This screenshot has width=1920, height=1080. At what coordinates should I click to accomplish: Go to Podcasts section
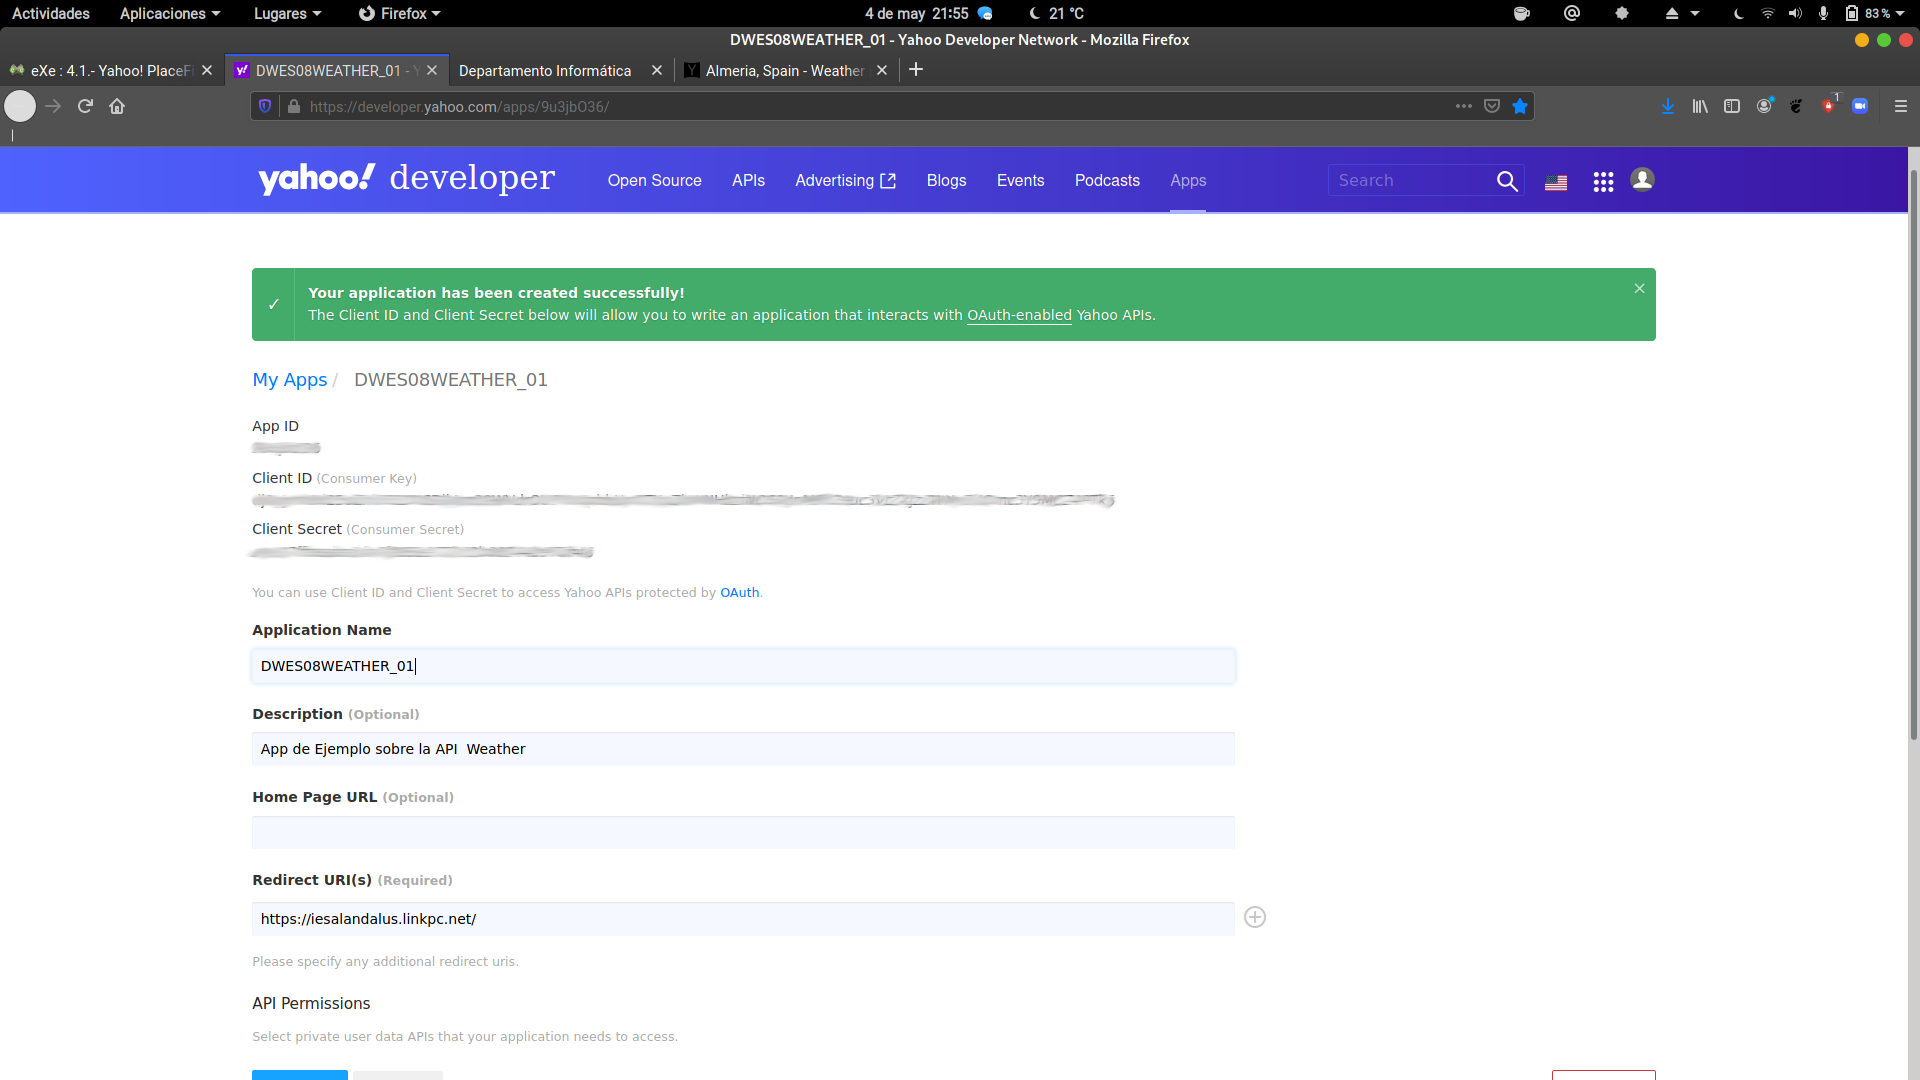[1107, 181]
